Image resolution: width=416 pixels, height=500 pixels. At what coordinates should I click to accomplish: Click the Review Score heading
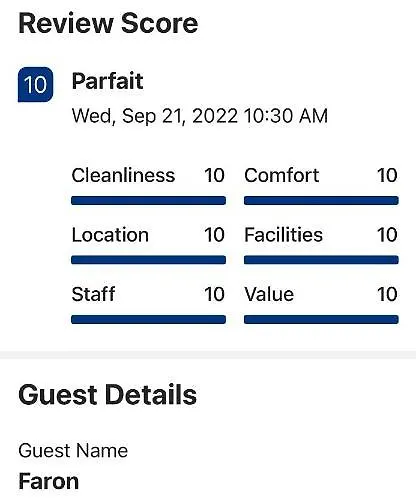point(108,23)
